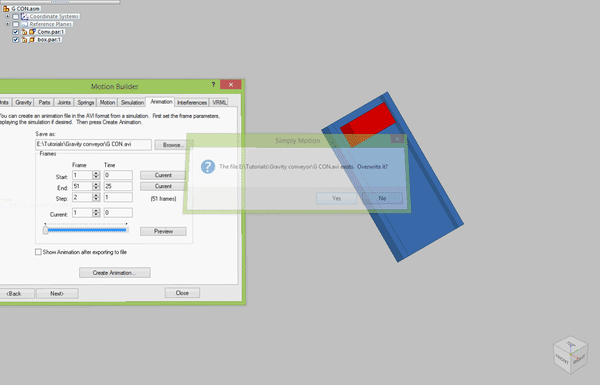Expand the Coordinate Systems node
This screenshot has height=385, width=600.
[x=7, y=16]
